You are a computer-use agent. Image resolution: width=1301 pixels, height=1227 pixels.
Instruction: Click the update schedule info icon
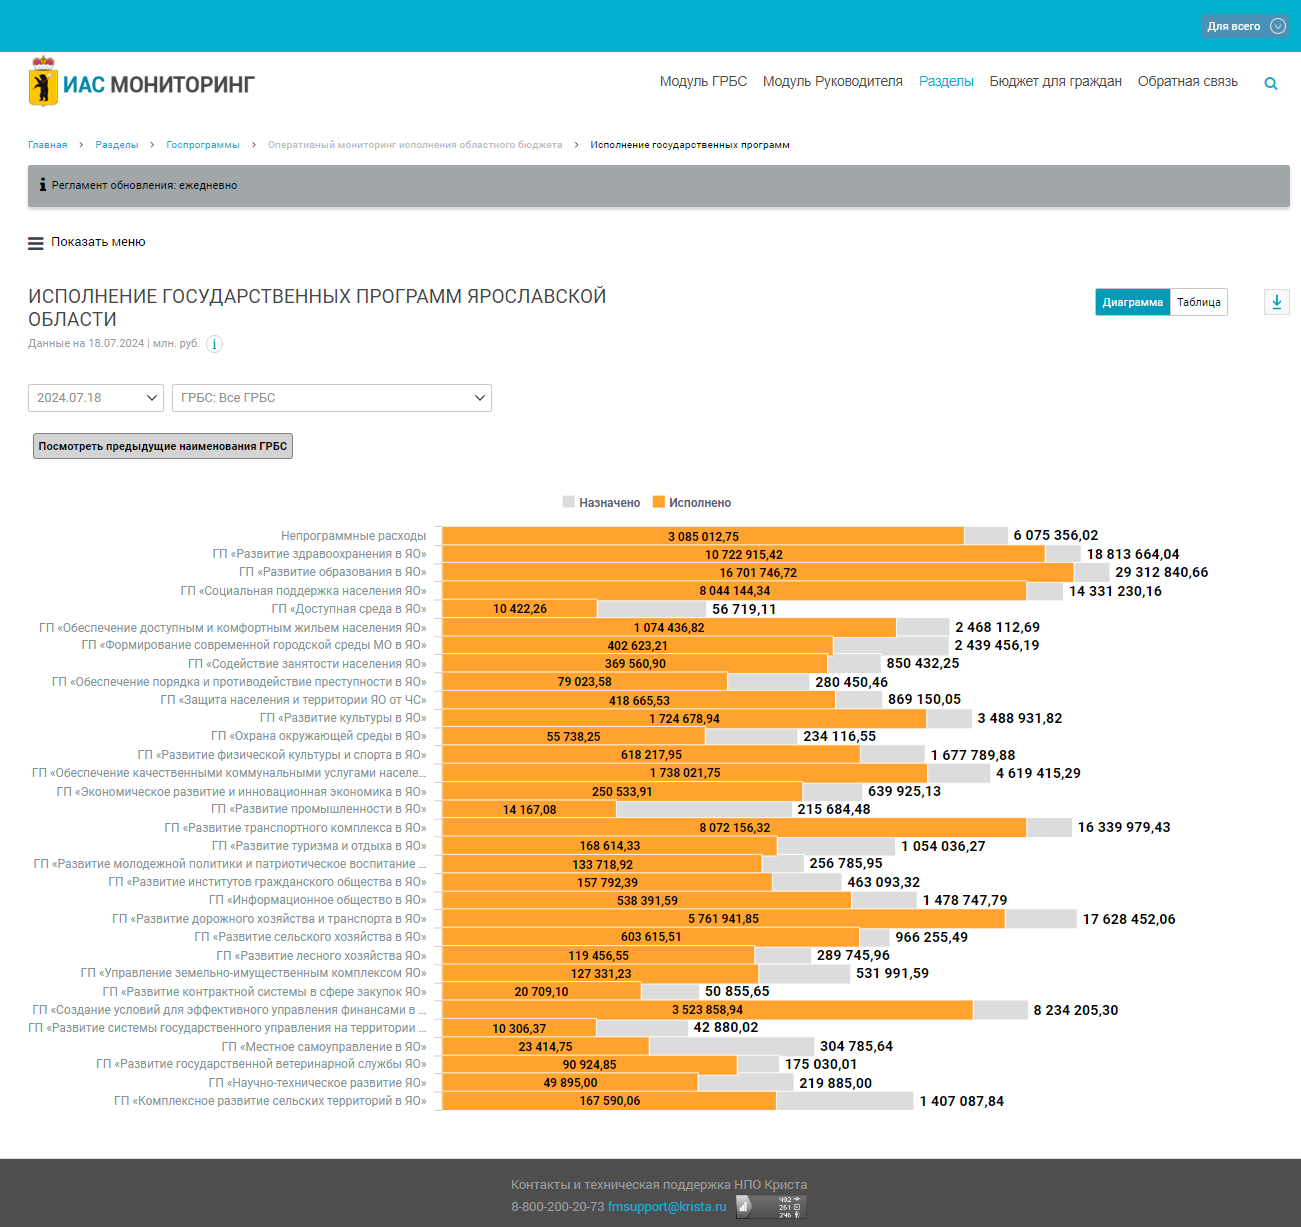click(x=42, y=185)
